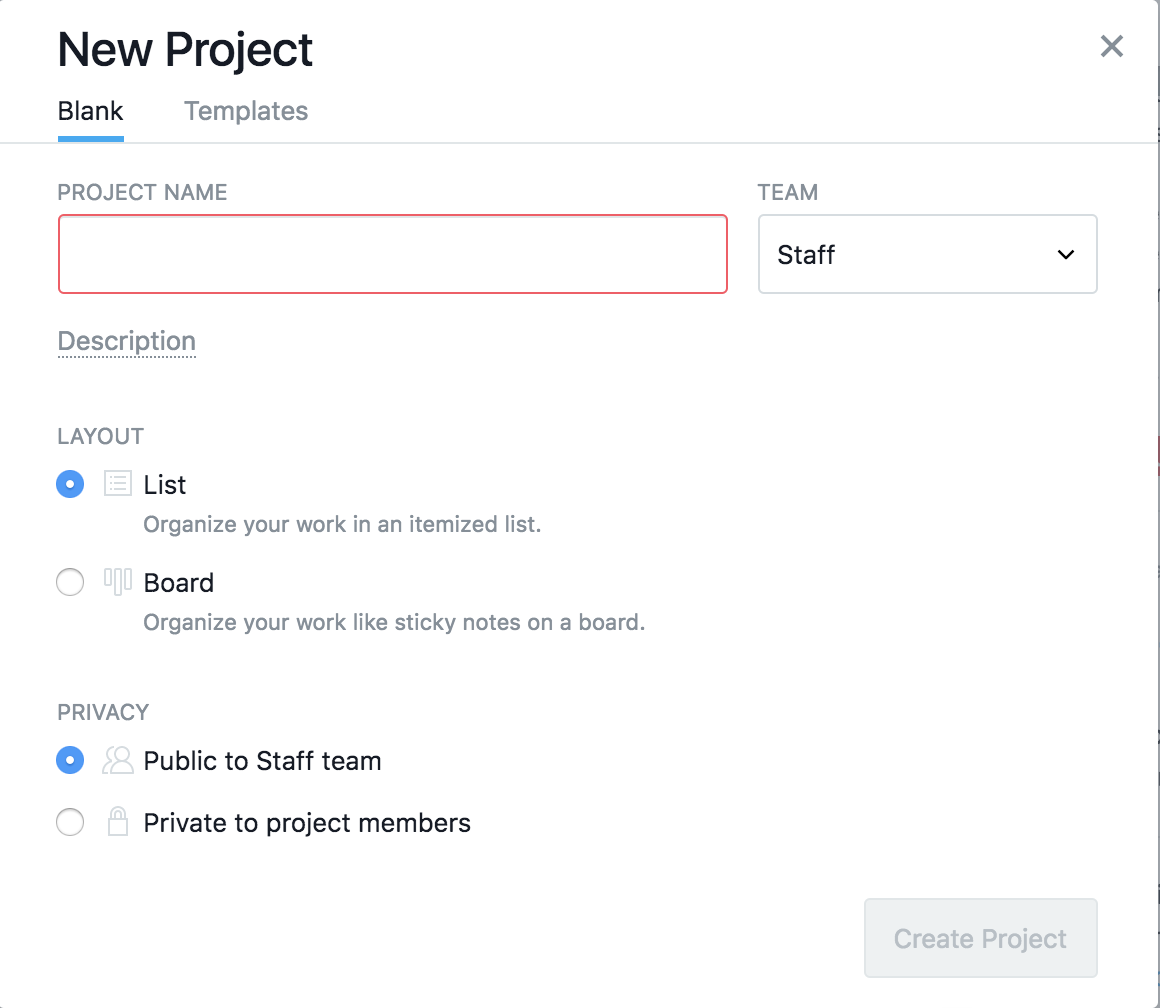This screenshot has height=1008, width=1160.
Task: Click the Private padlock icon
Action: click(x=118, y=823)
